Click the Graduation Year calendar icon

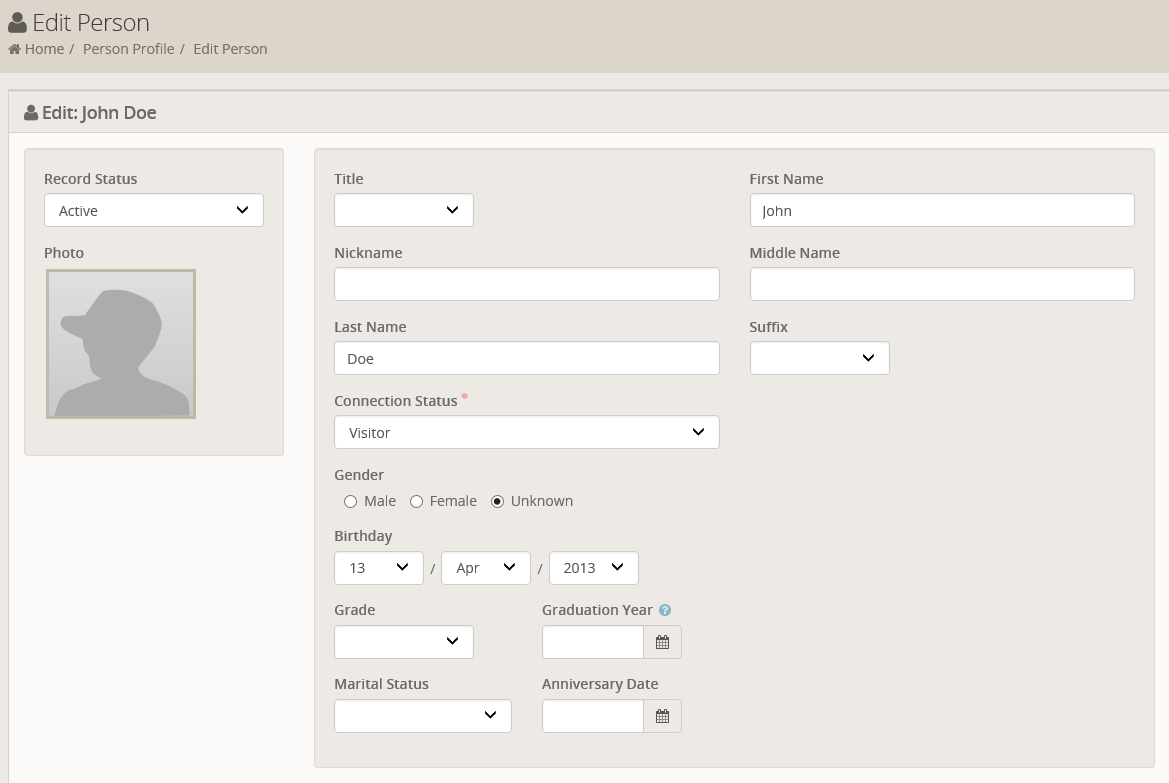point(662,642)
